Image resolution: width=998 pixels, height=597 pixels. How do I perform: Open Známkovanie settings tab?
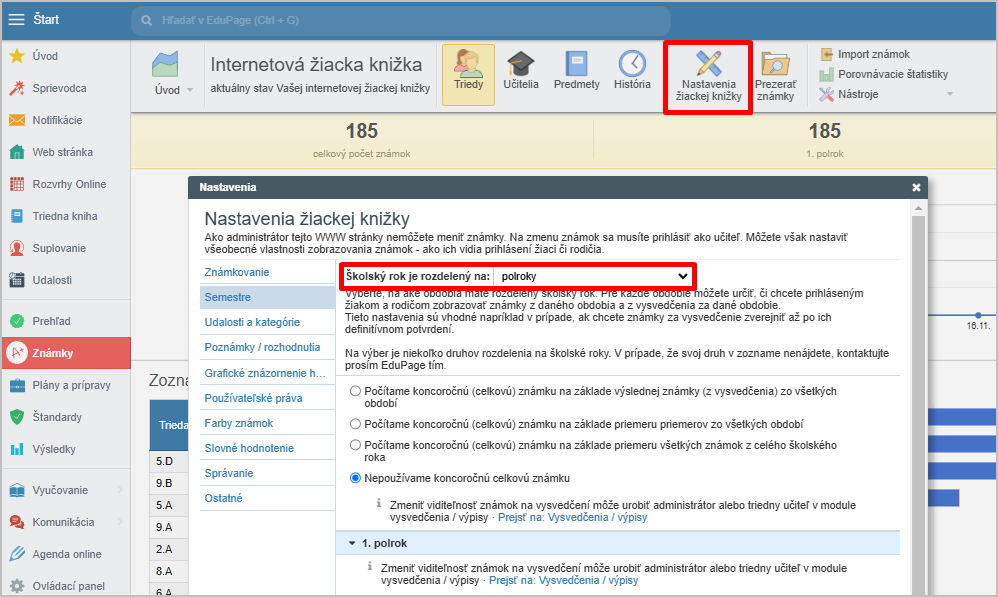pyautogui.click(x=267, y=272)
